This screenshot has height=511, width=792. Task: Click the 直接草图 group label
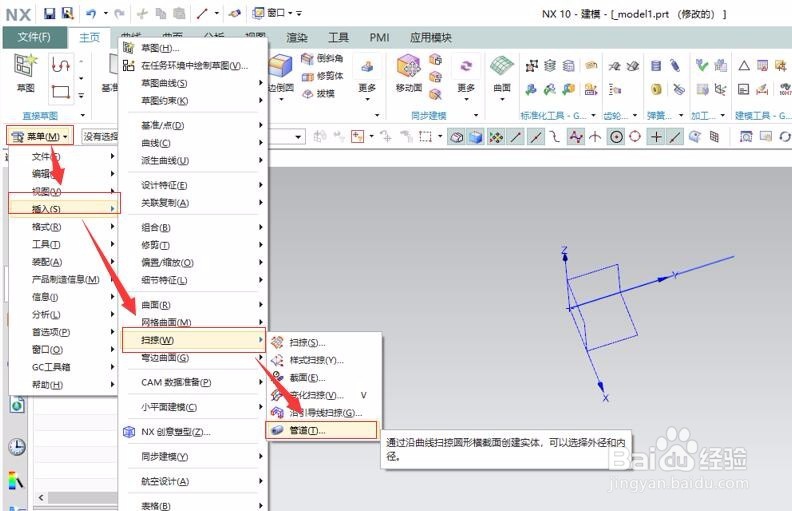(40, 116)
